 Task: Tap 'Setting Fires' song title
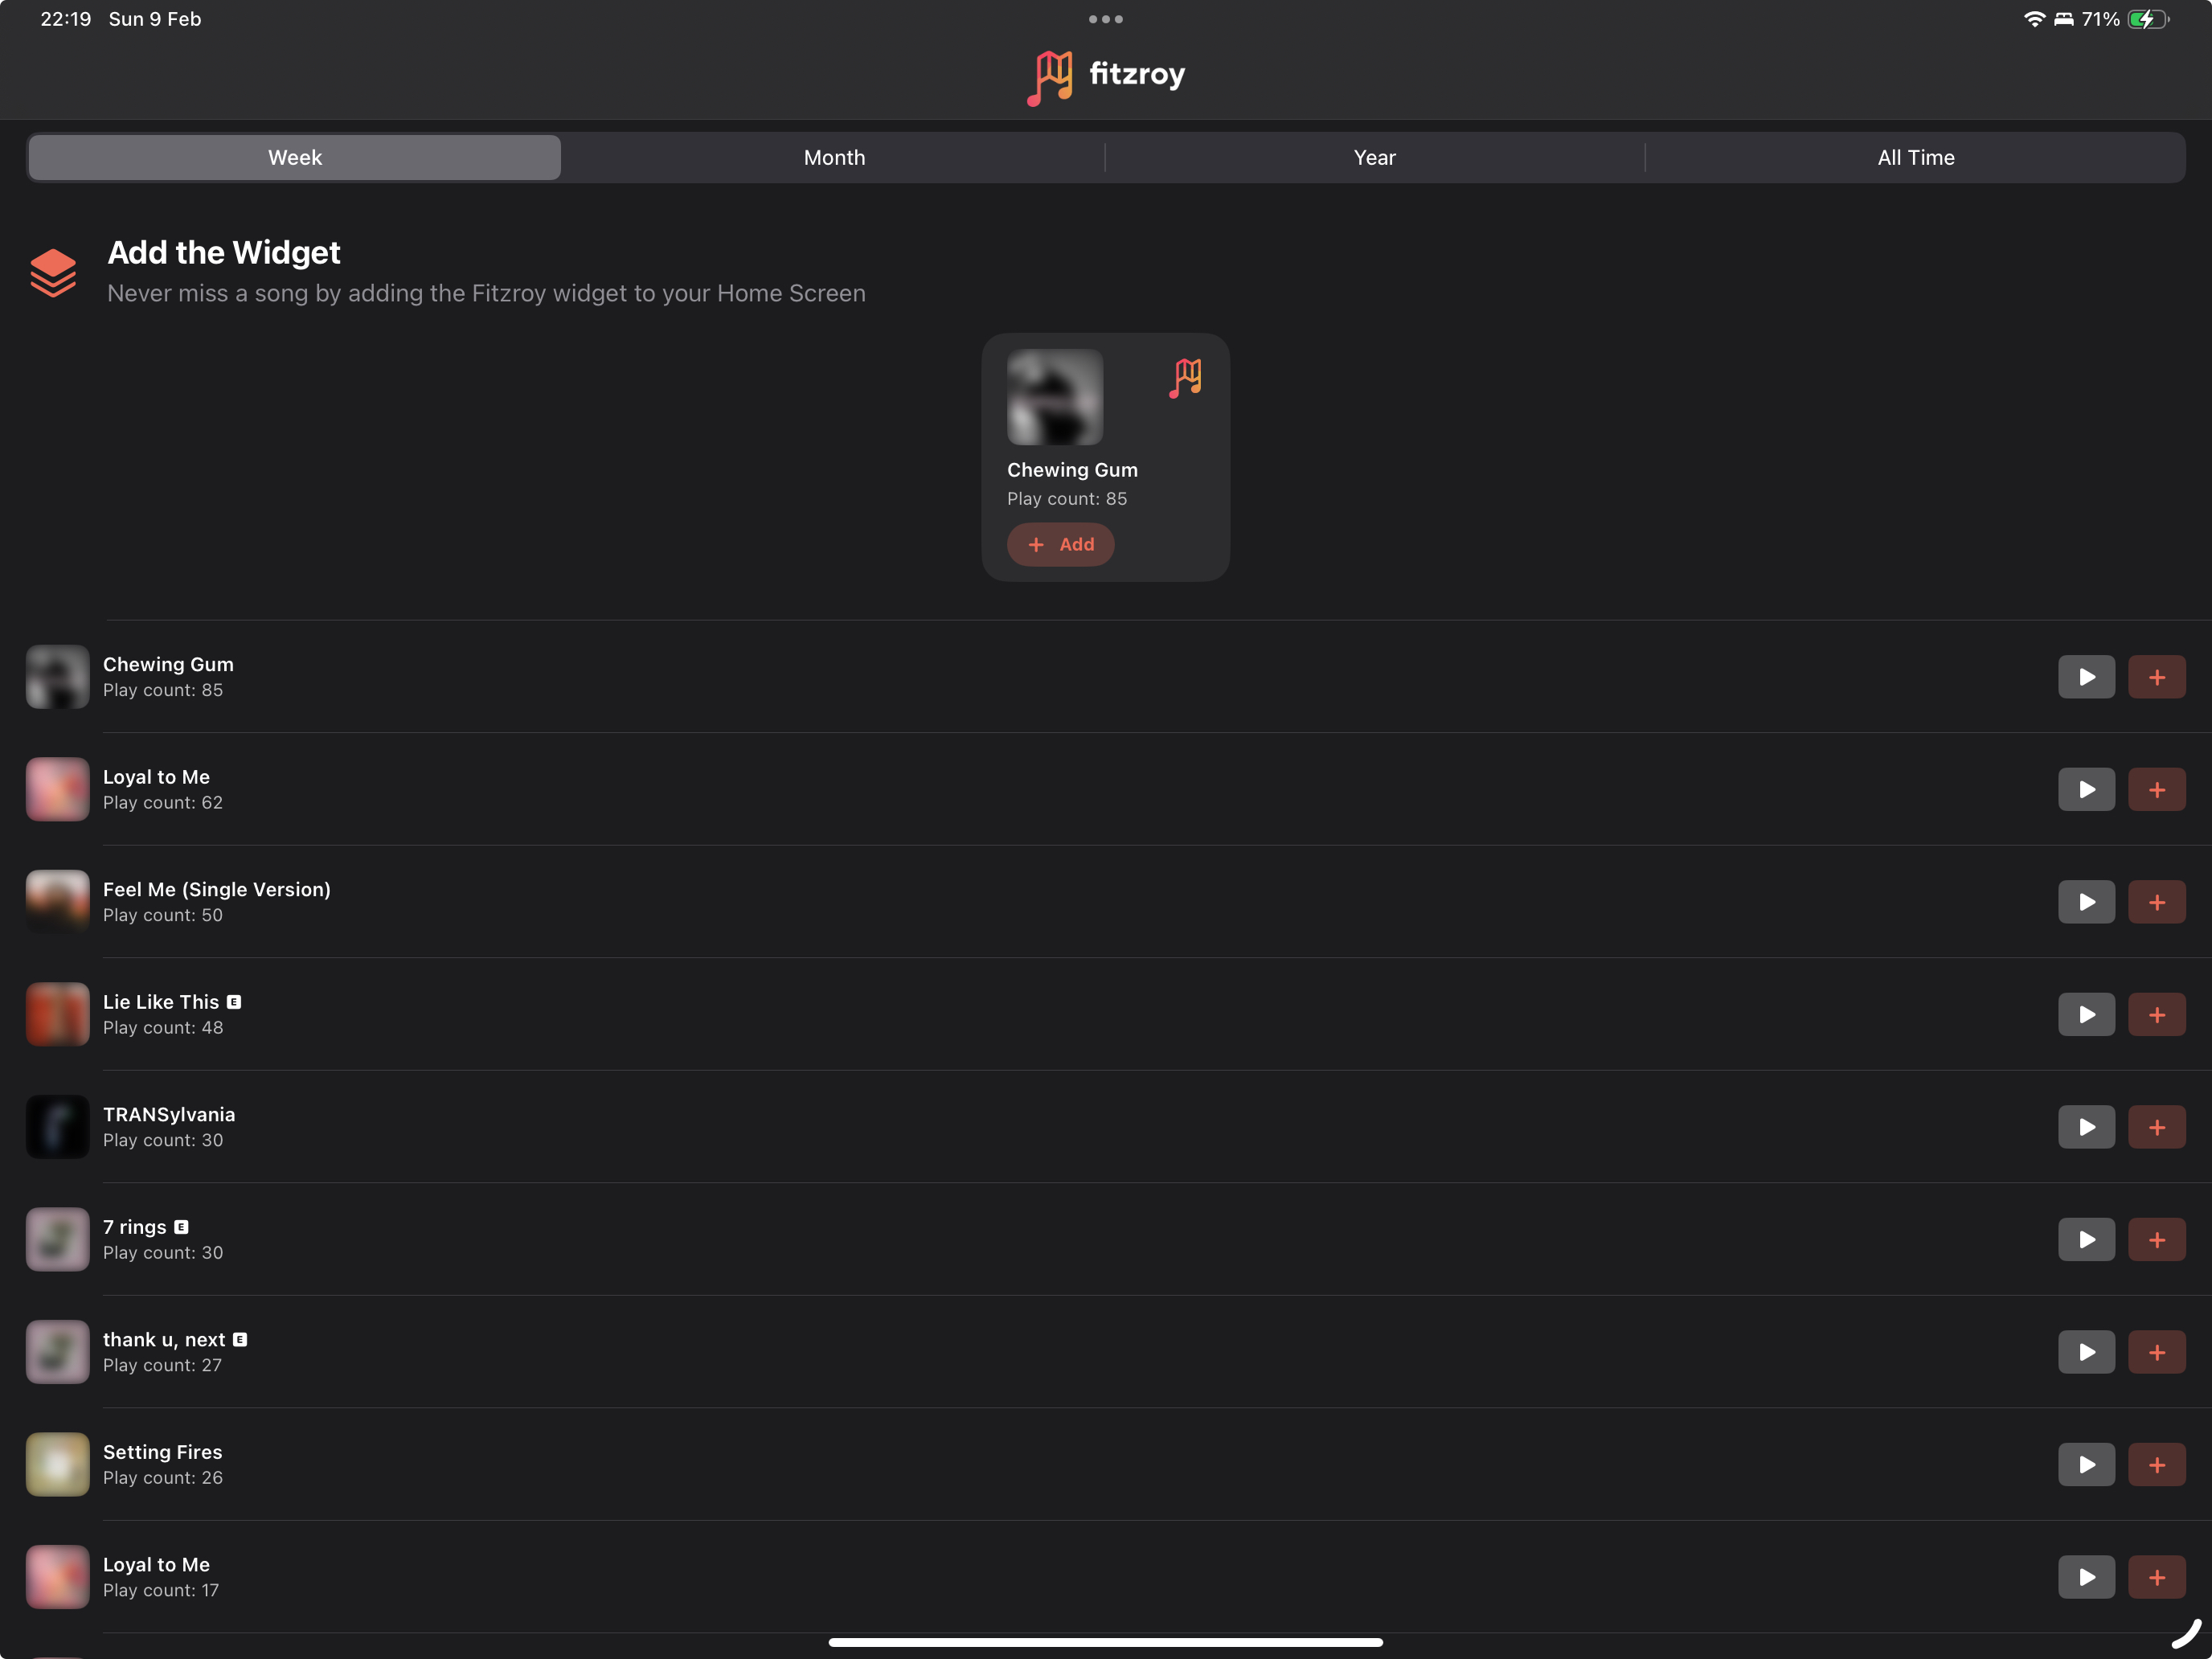coord(163,1452)
